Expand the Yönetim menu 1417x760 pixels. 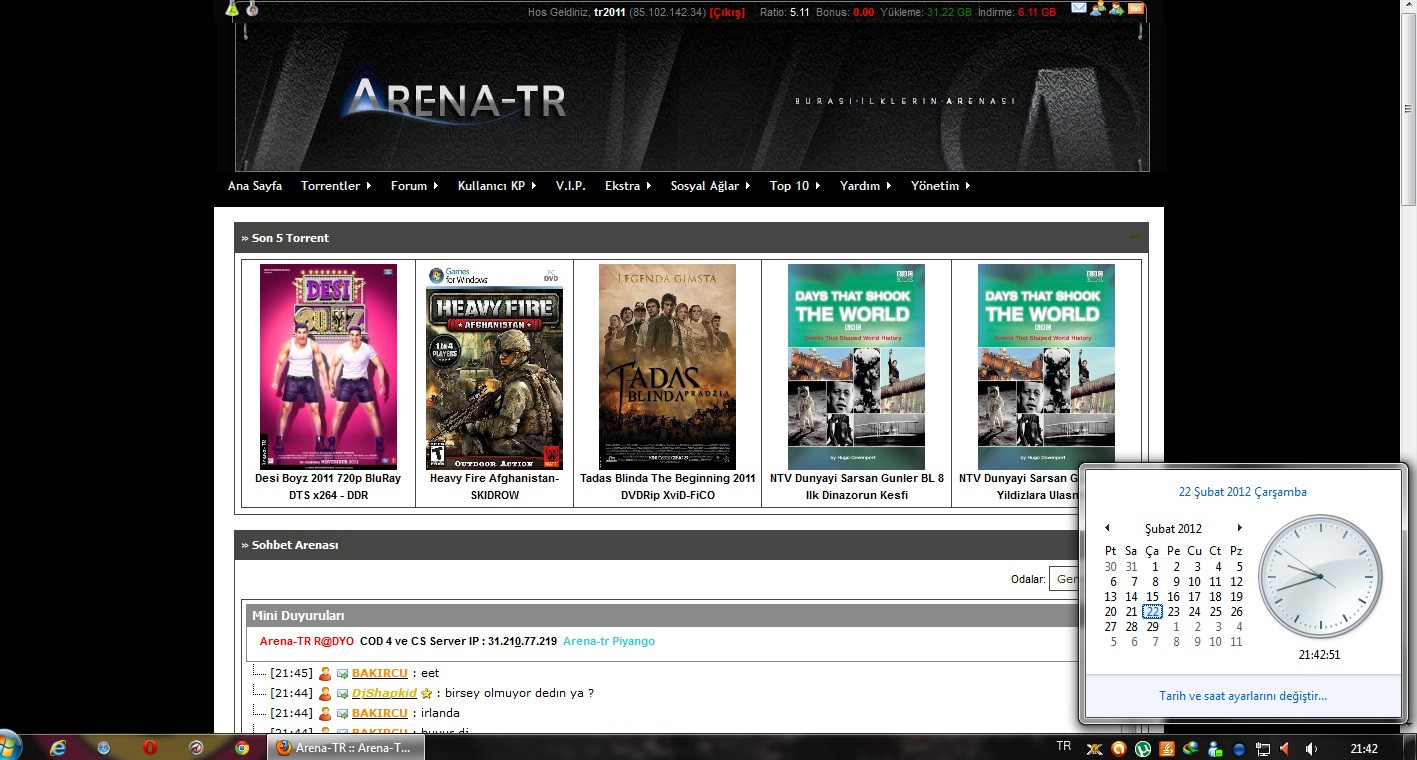coord(940,186)
